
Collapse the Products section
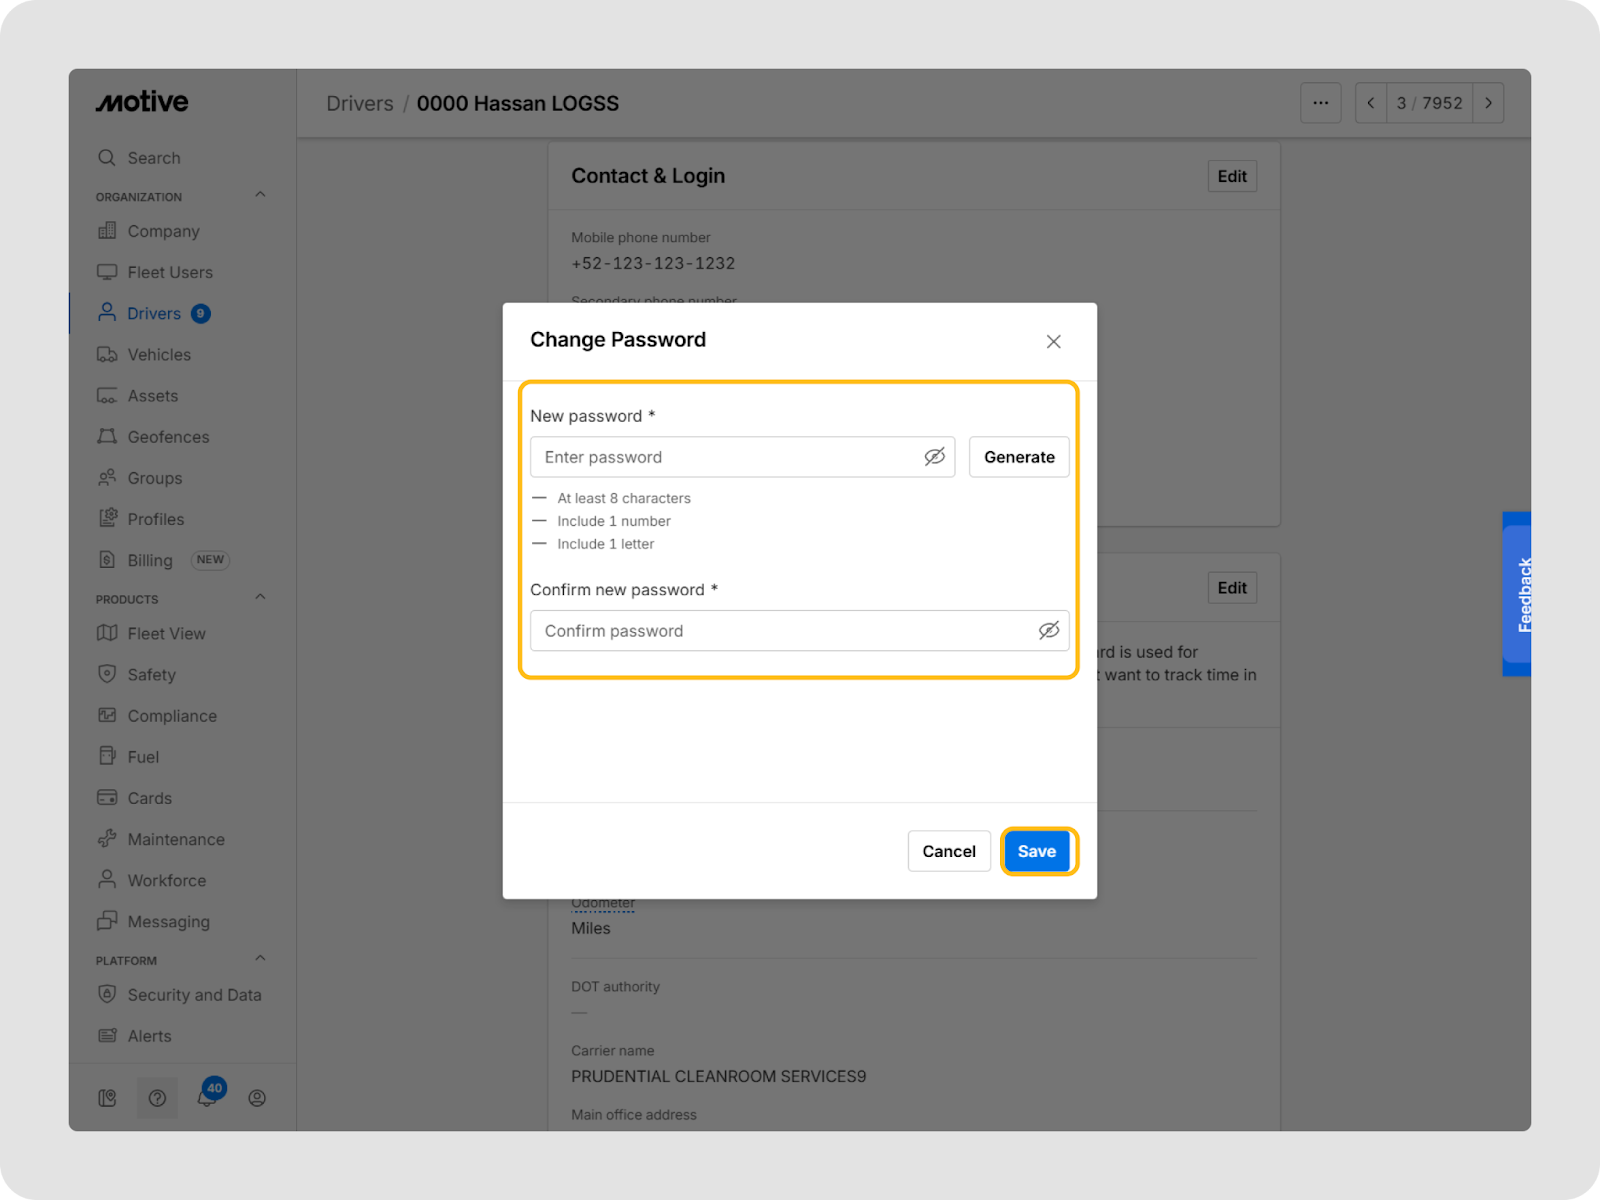(260, 598)
